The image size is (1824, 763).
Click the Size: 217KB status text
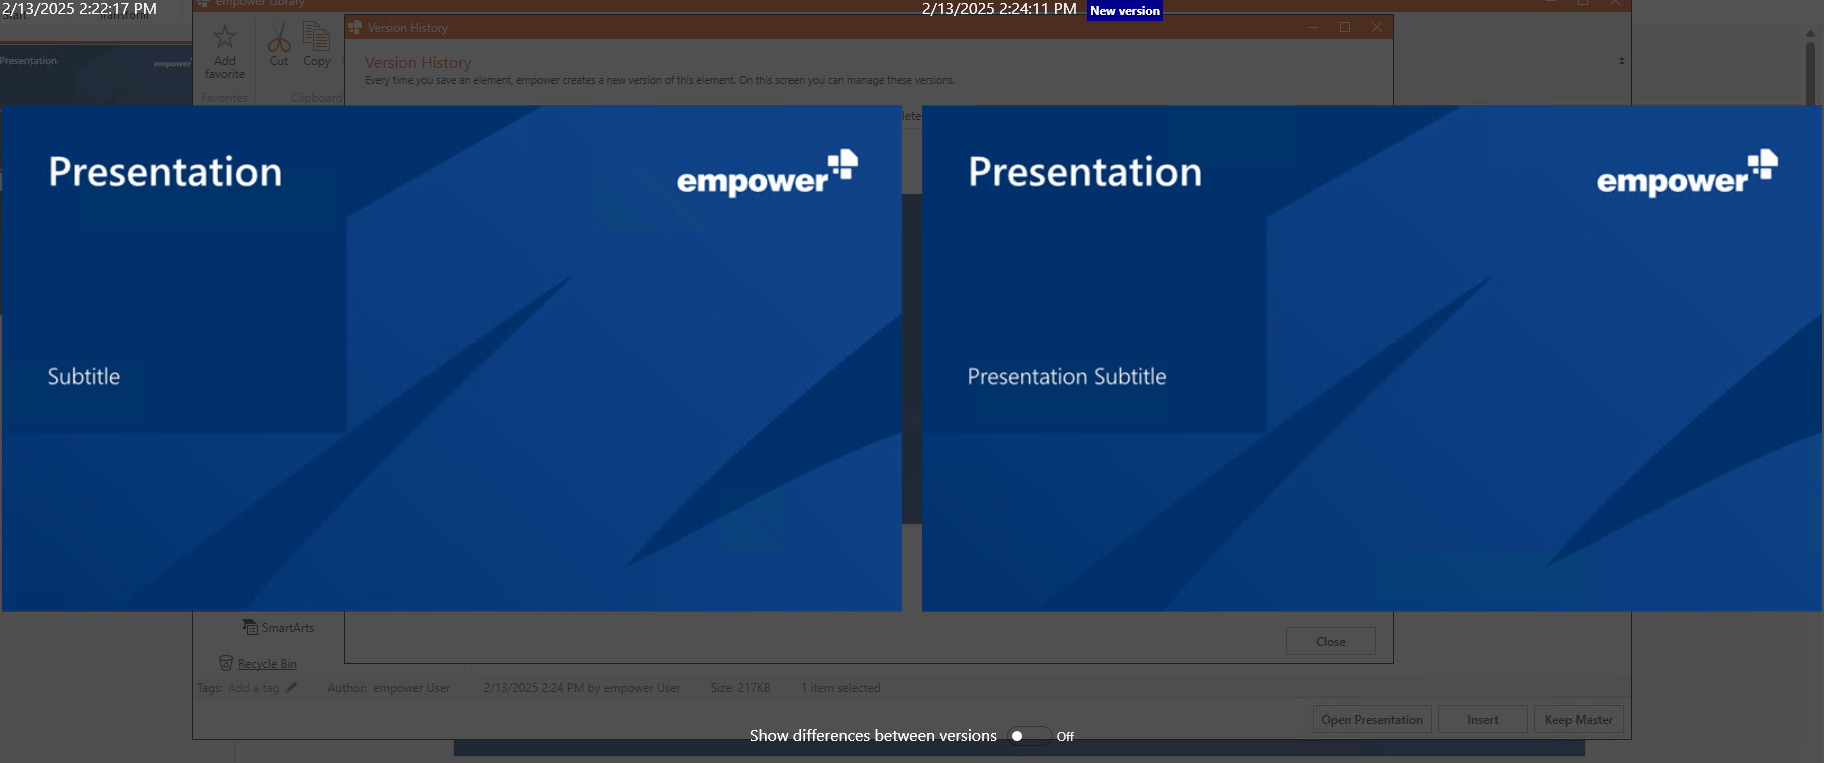click(x=740, y=688)
